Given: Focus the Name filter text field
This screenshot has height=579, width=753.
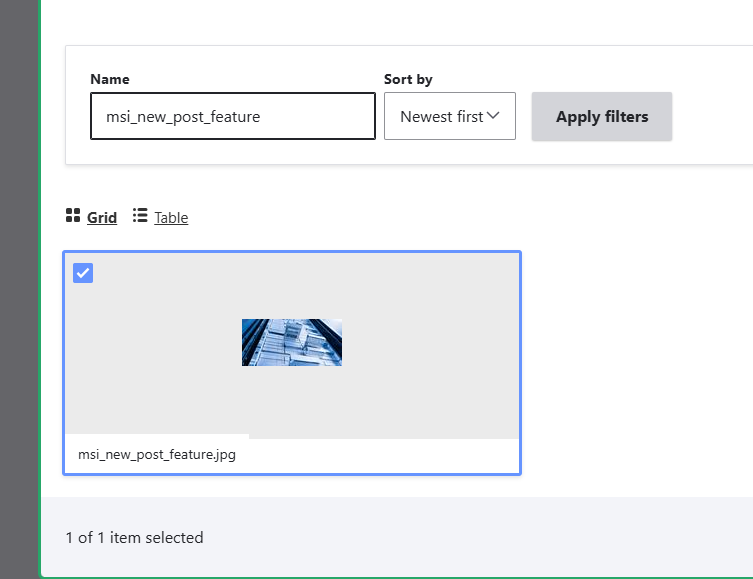Looking at the screenshot, I should [x=232, y=116].
